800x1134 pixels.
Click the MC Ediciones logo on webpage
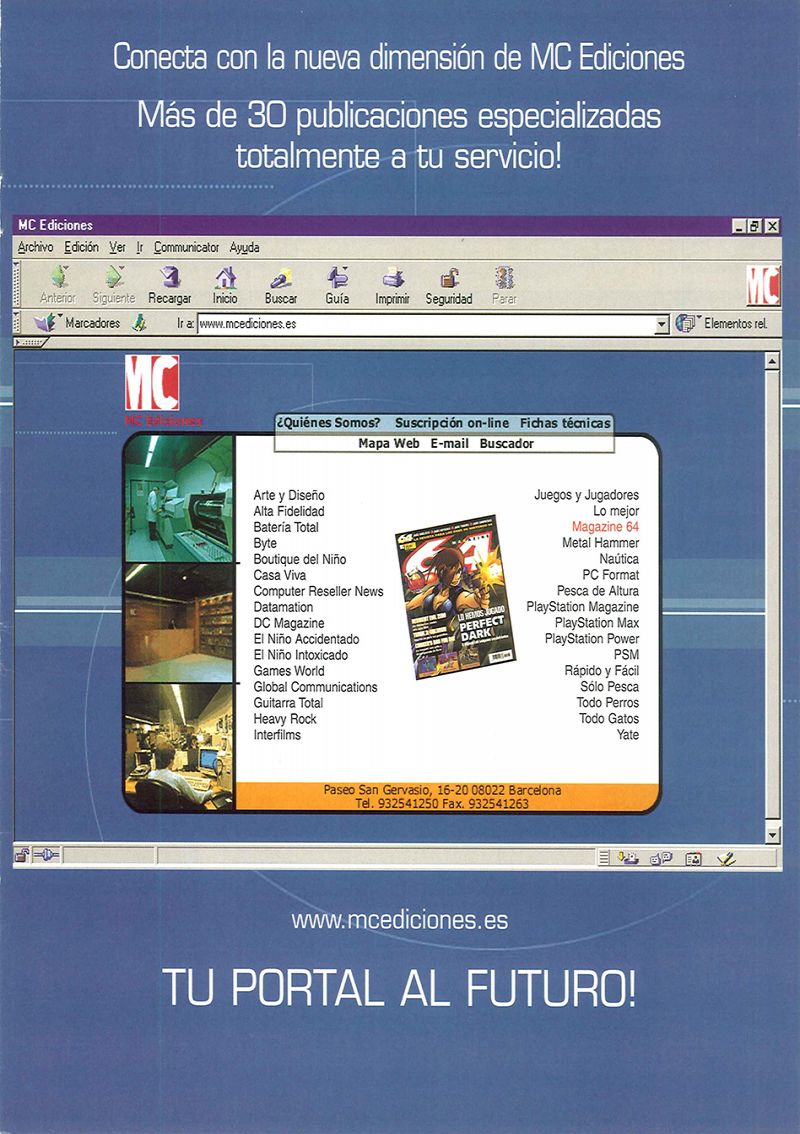[152, 383]
